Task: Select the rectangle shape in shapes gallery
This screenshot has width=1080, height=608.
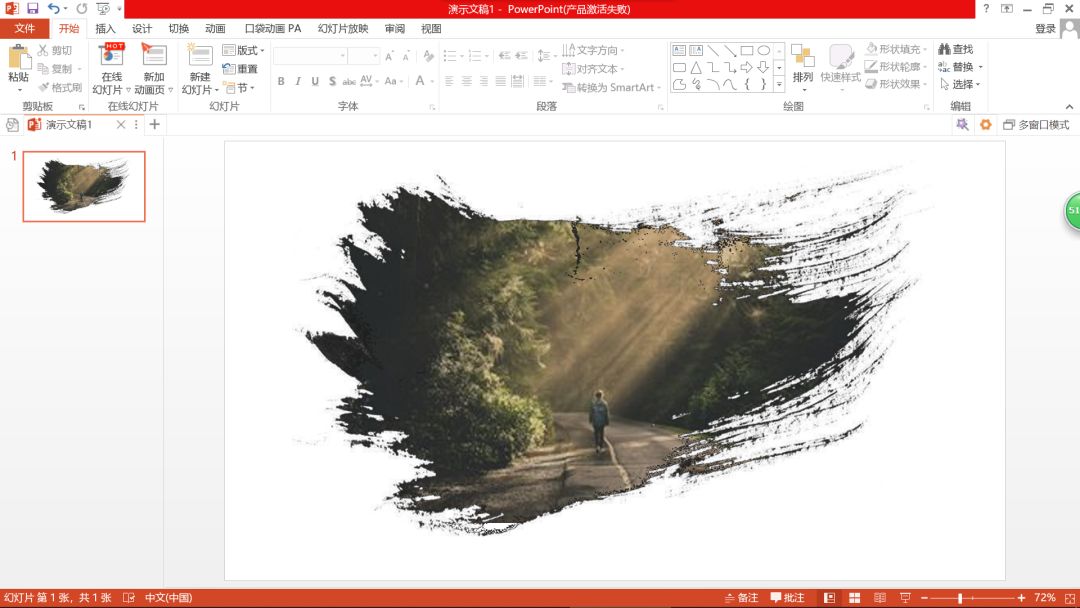Action: (x=746, y=50)
